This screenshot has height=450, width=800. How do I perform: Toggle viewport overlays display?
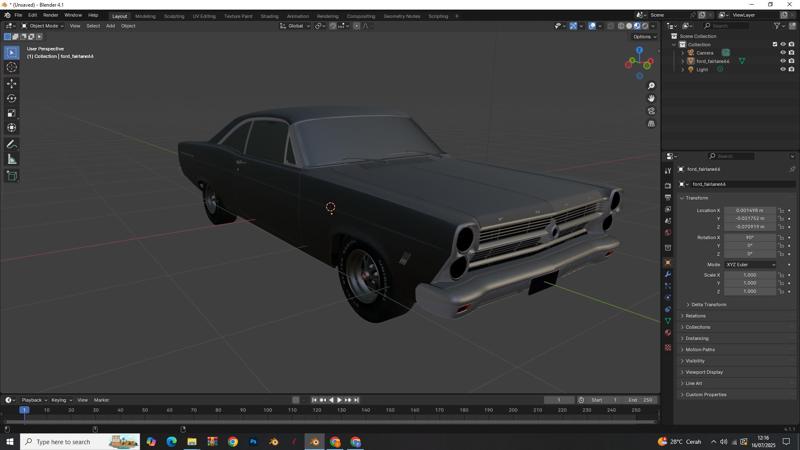[x=592, y=26]
